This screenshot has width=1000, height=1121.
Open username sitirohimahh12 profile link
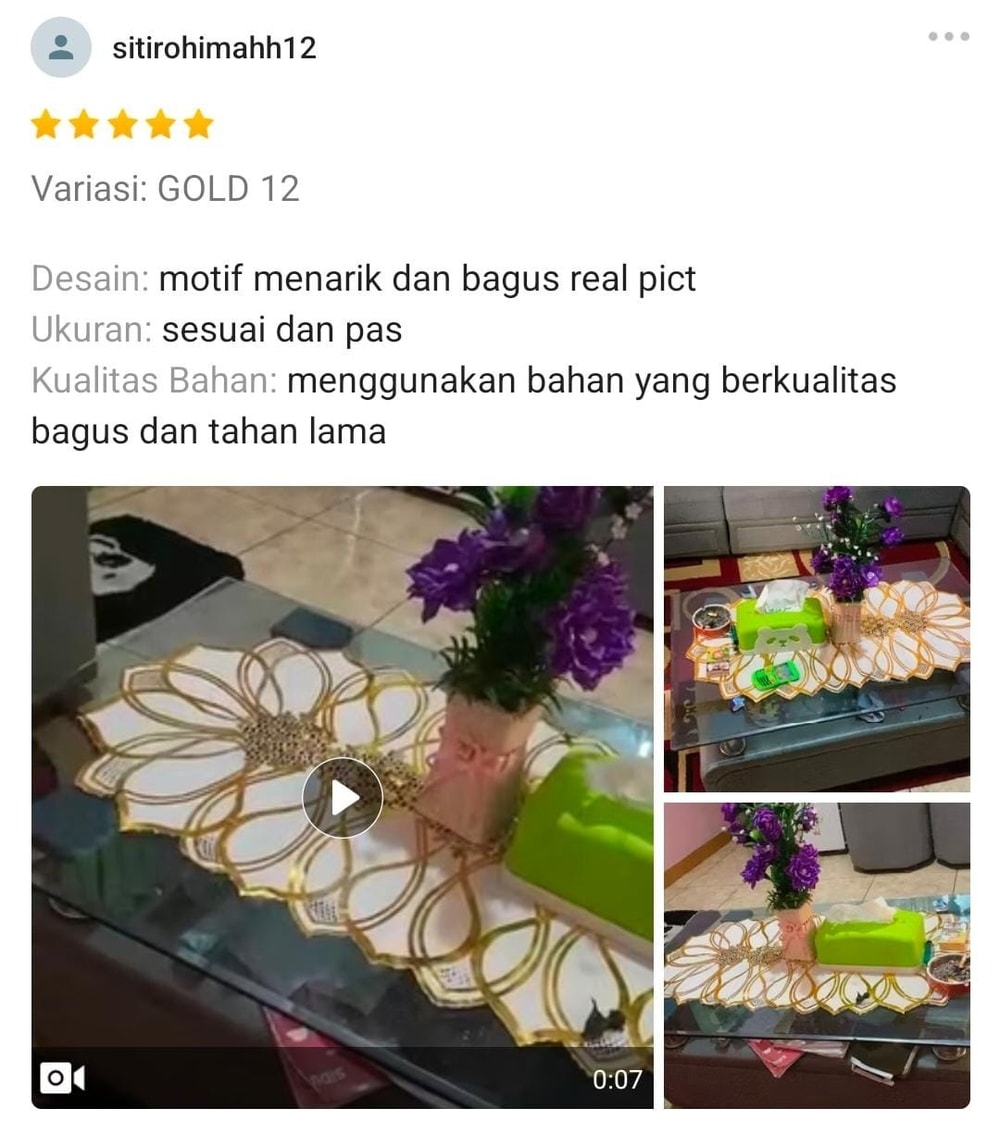tap(214, 48)
